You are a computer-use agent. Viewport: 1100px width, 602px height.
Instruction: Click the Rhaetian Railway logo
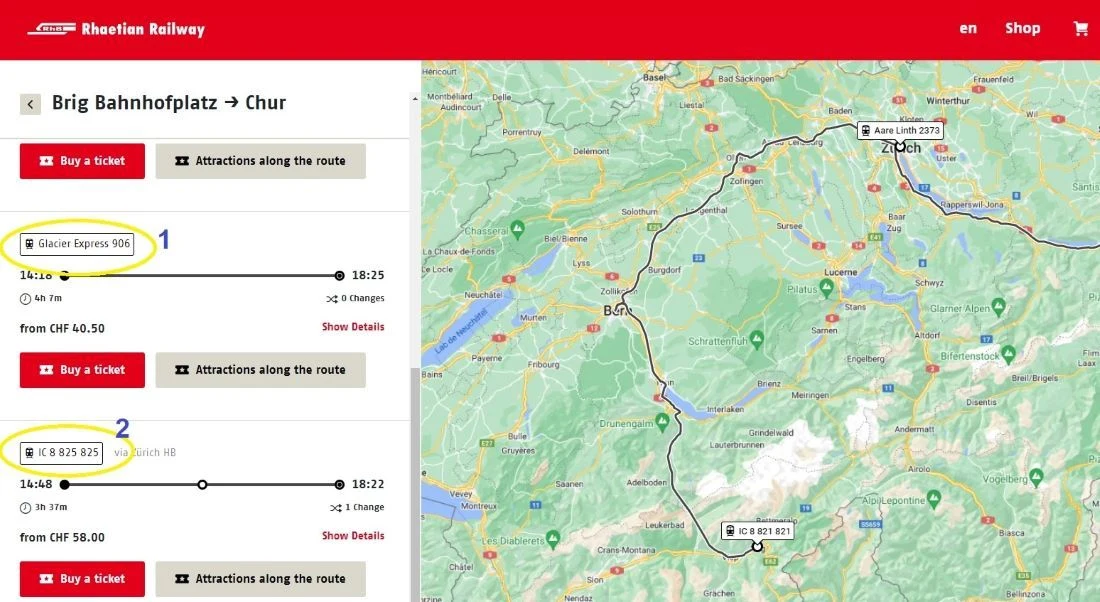(116, 29)
